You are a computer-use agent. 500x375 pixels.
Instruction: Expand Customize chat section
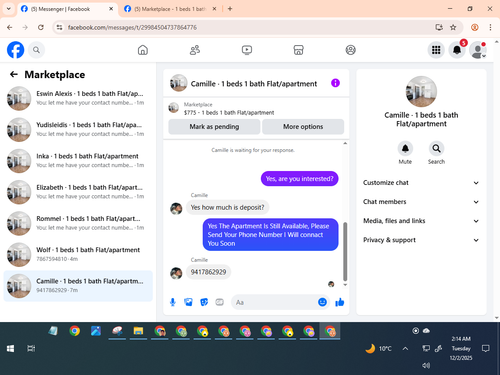point(421,183)
